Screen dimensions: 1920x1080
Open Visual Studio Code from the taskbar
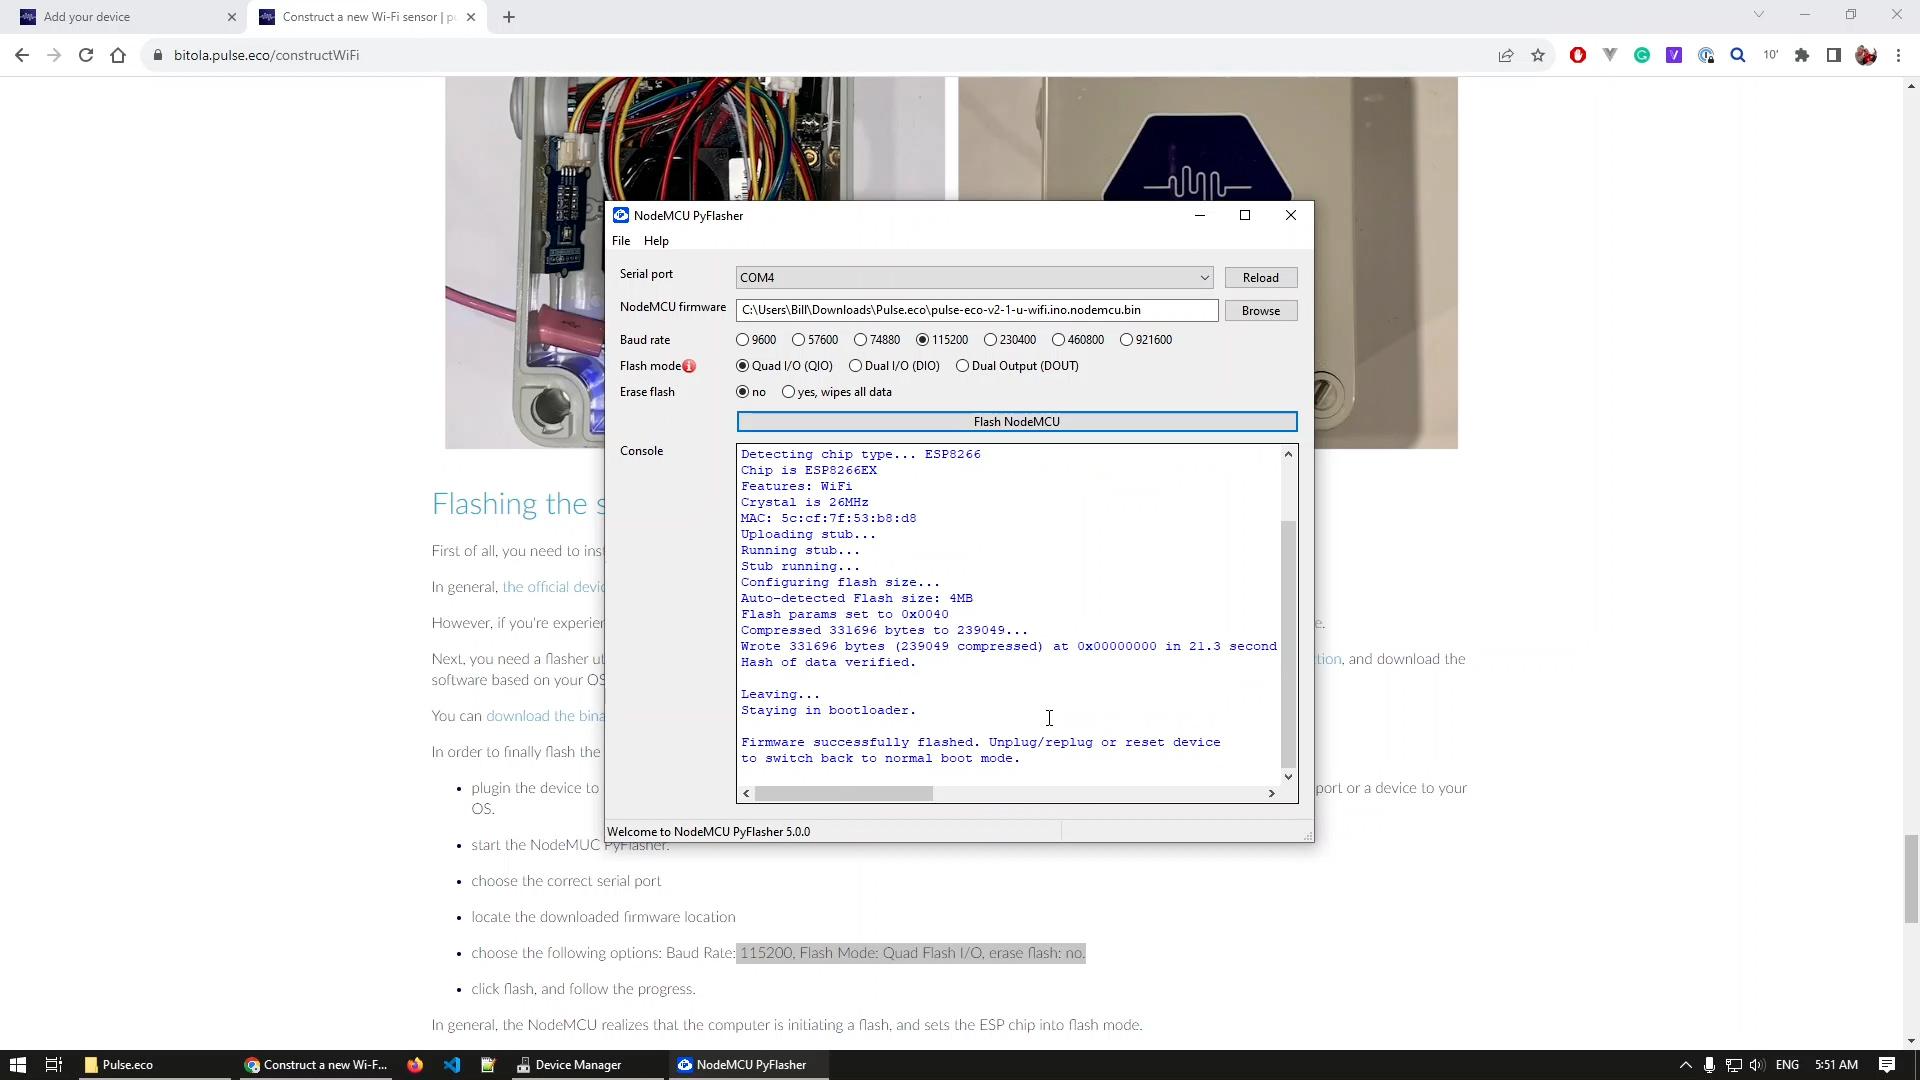[x=452, y=1065]
